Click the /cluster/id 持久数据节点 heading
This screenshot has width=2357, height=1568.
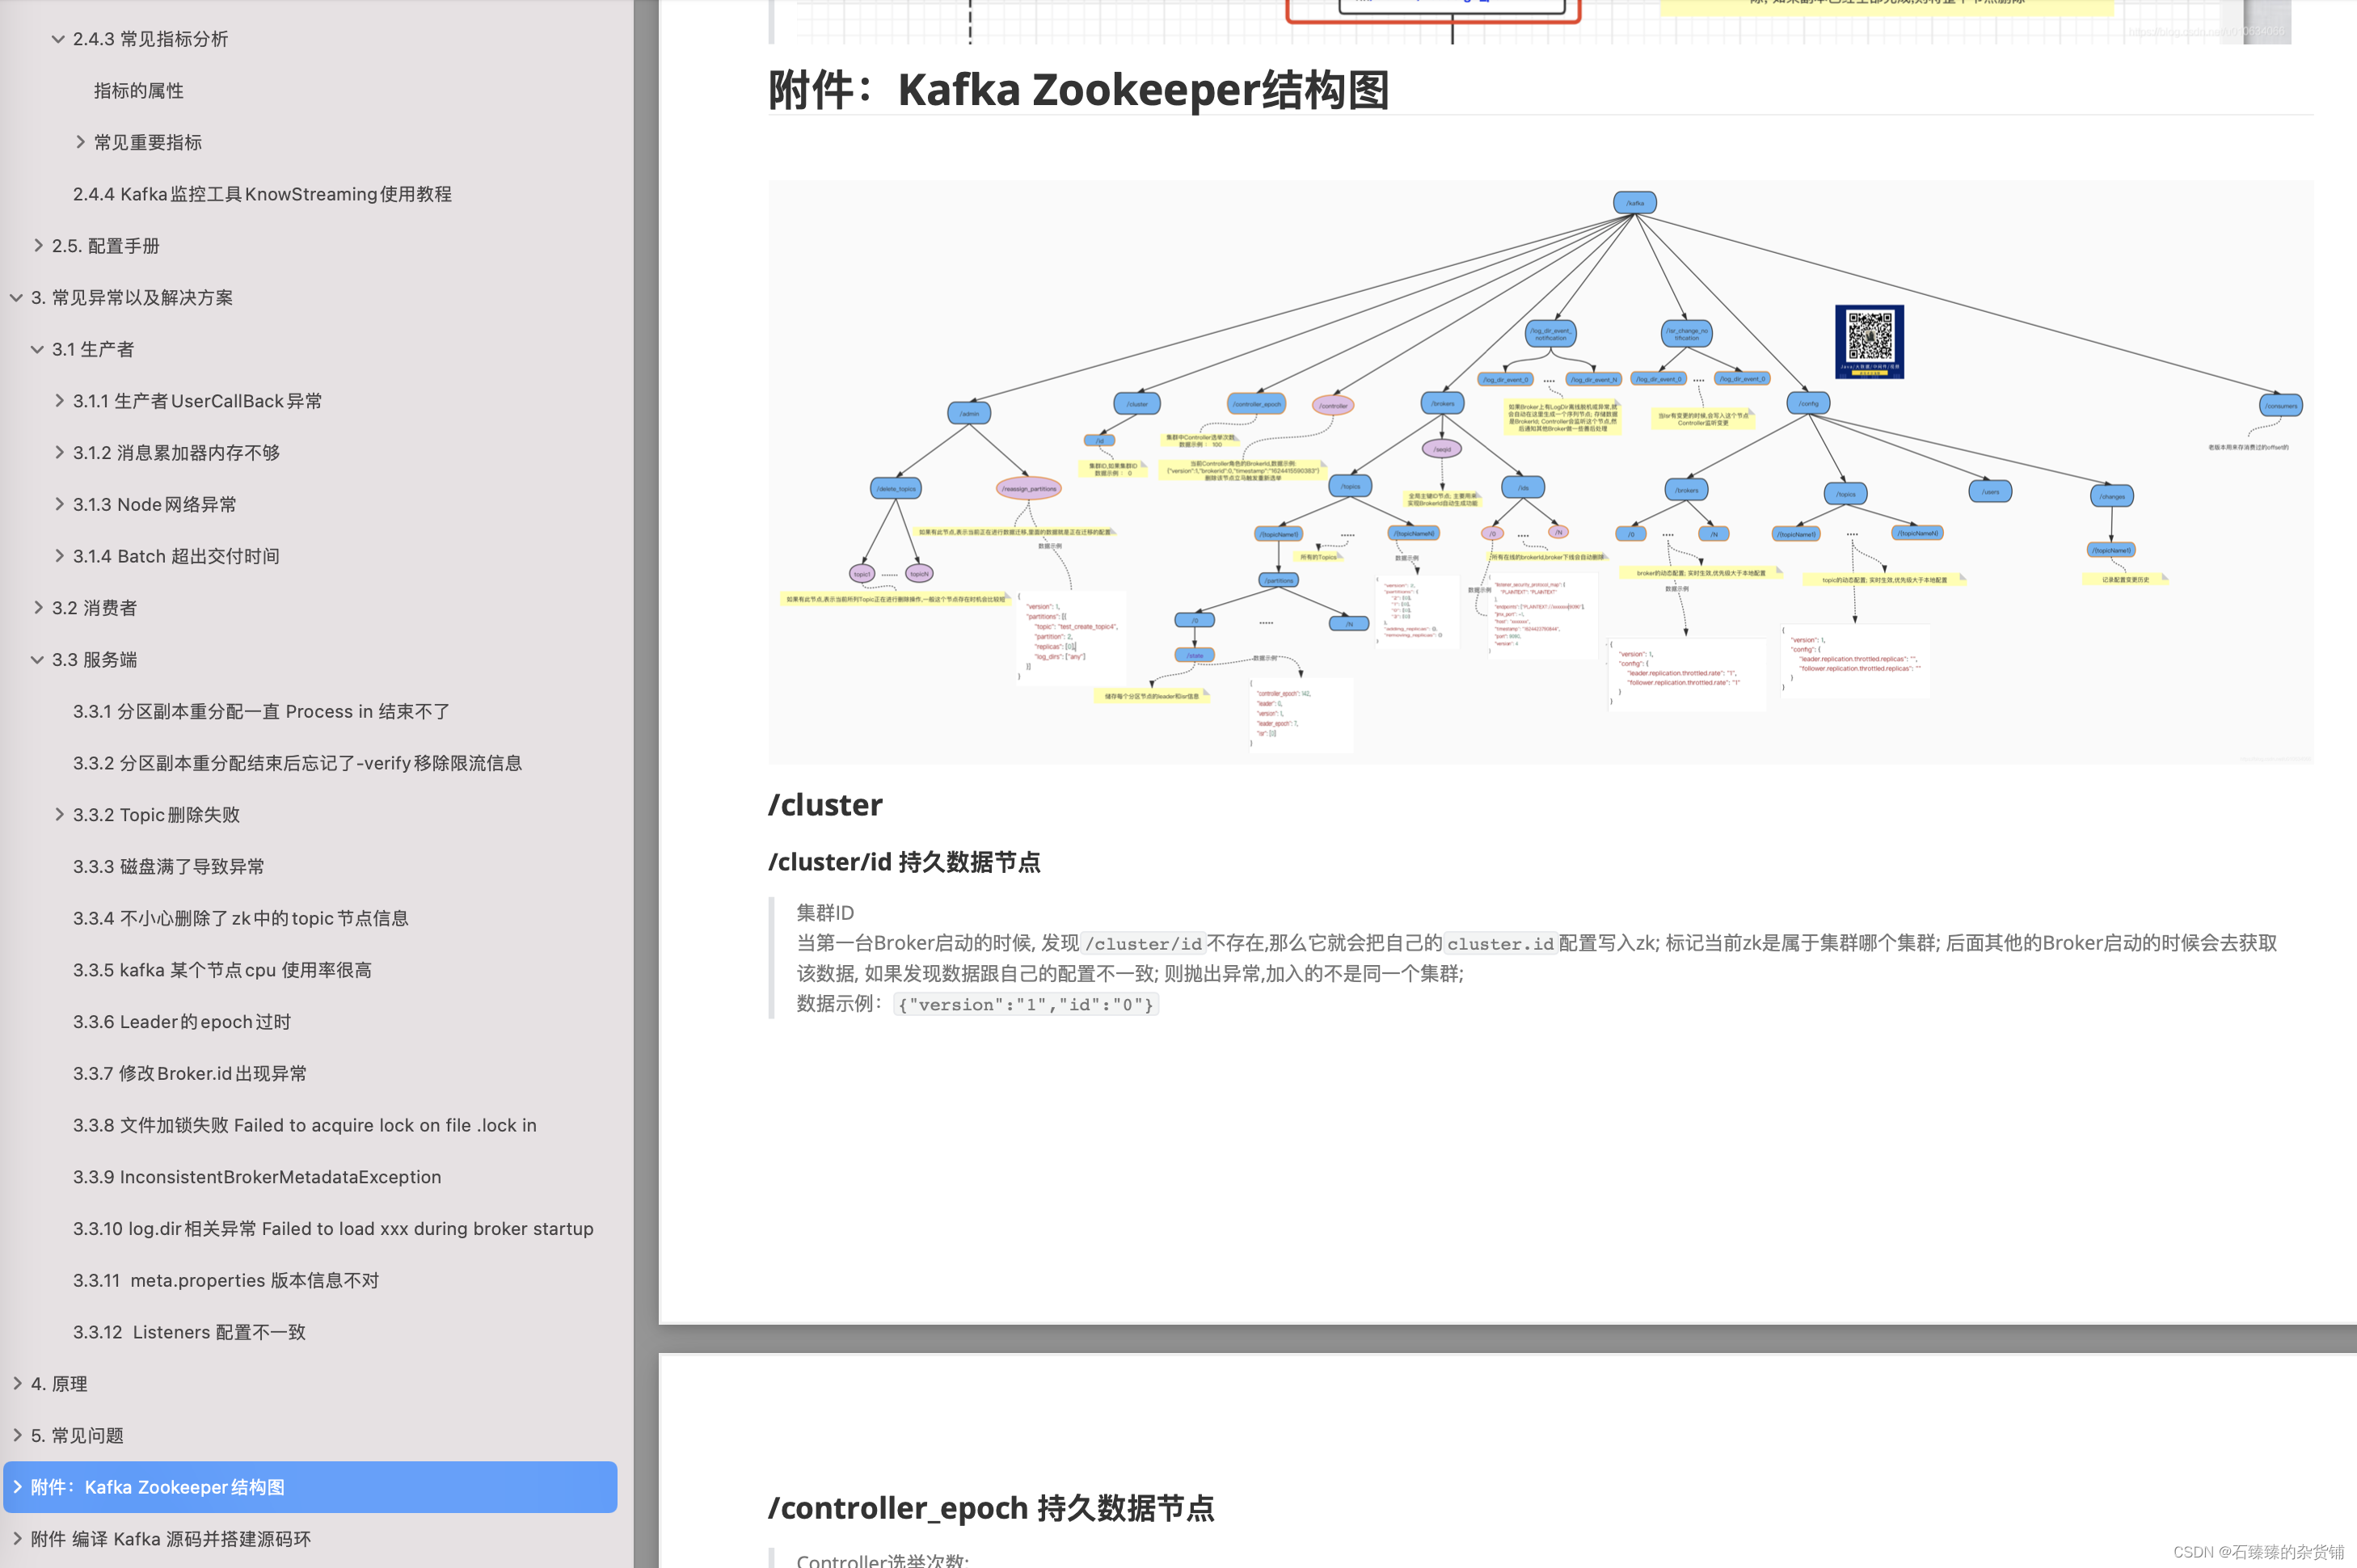coord(904,862)
